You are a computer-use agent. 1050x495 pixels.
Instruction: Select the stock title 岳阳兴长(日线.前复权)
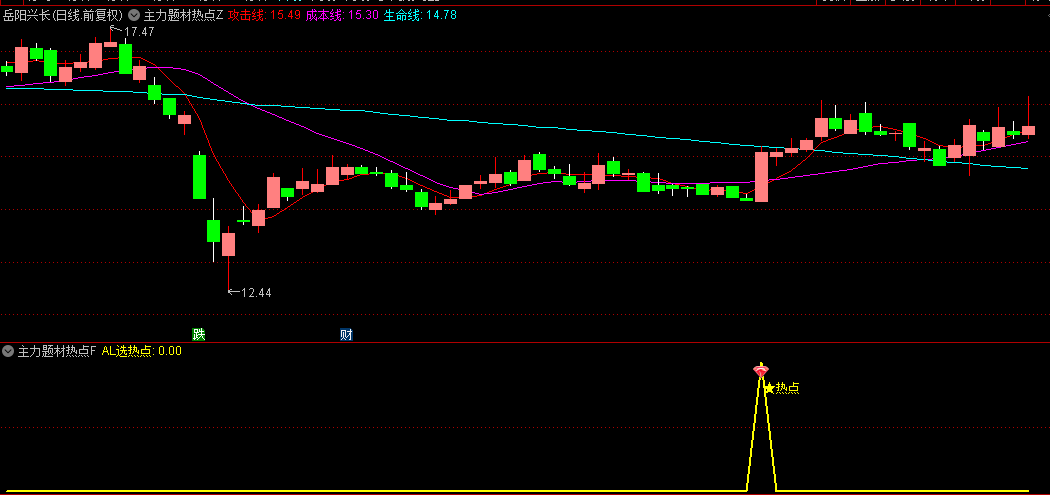[x=64, y=14]
